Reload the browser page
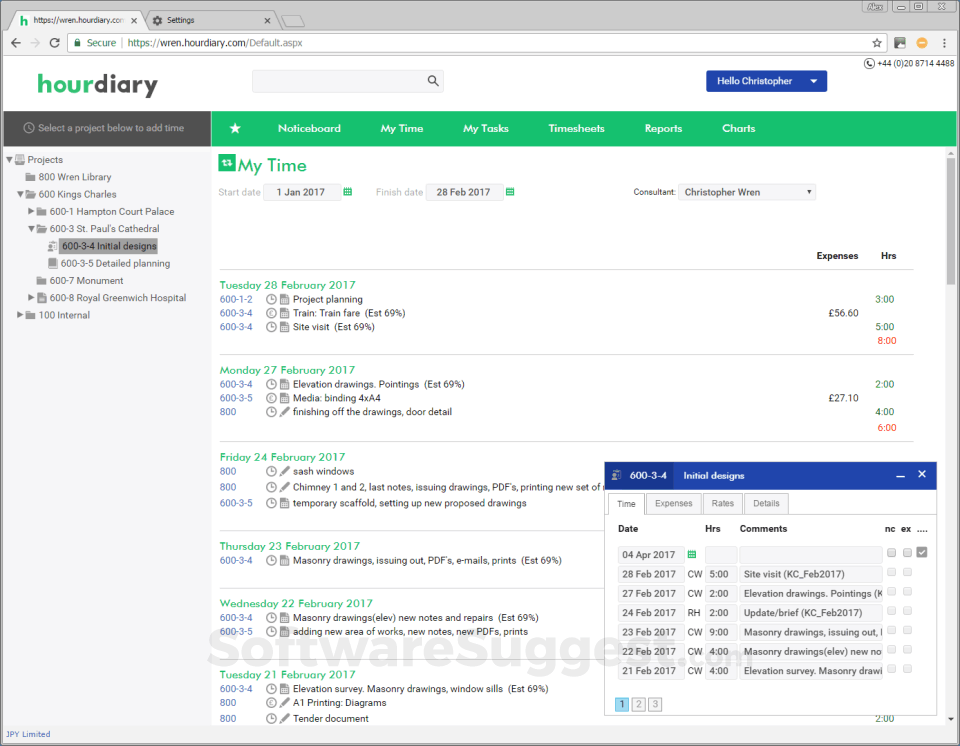Image resolution: width=960 pixels, height=746 pixels. (x=54, y=43)
